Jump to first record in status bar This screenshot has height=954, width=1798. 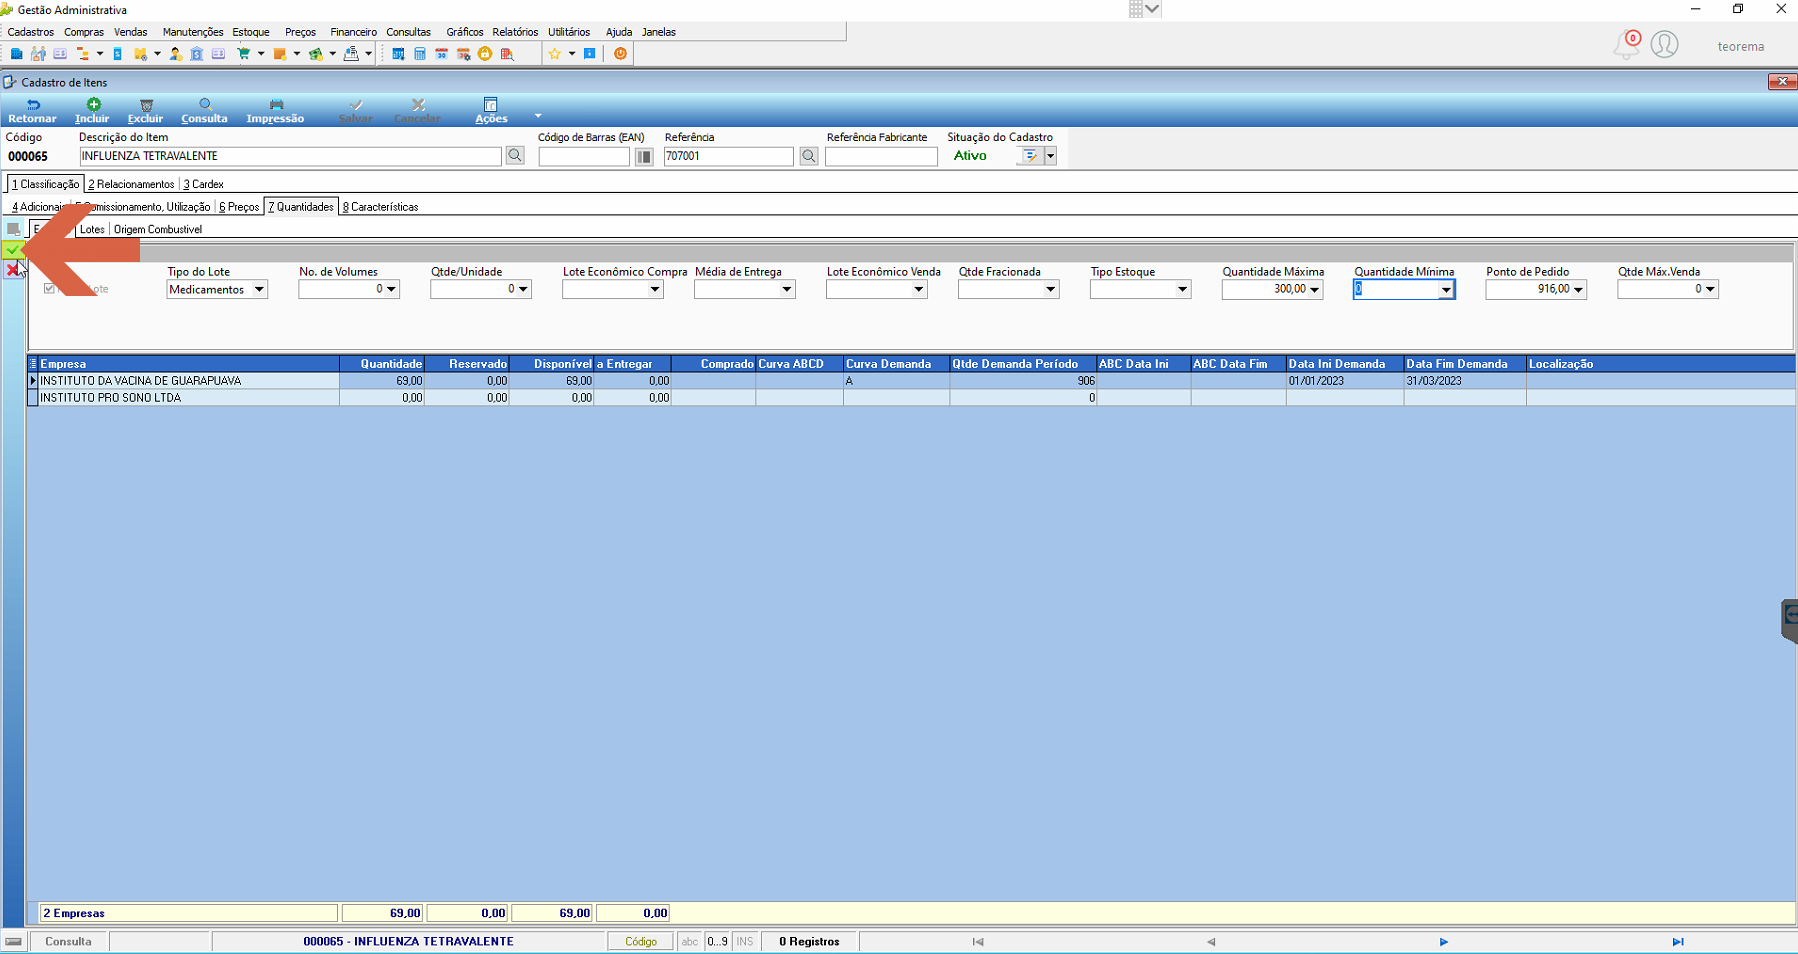pos(977,942)
